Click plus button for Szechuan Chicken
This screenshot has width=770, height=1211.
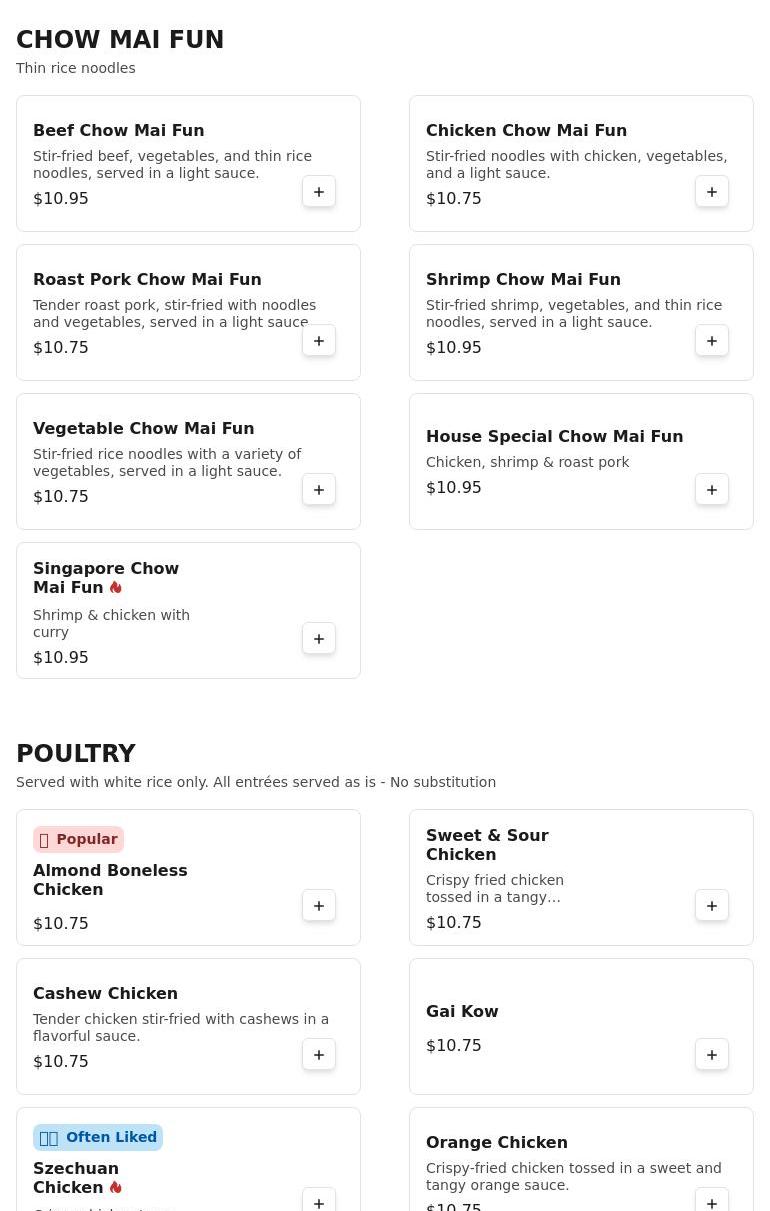pos(319,1201)
